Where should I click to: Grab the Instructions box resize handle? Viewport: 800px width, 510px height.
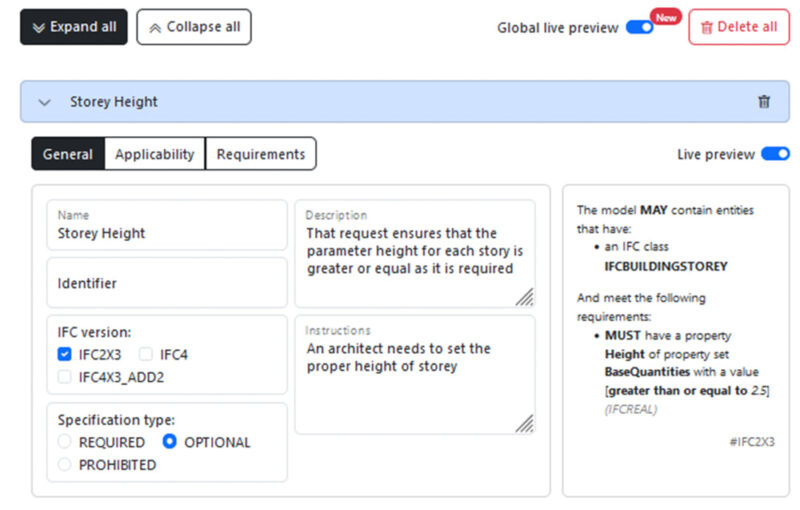525,424
